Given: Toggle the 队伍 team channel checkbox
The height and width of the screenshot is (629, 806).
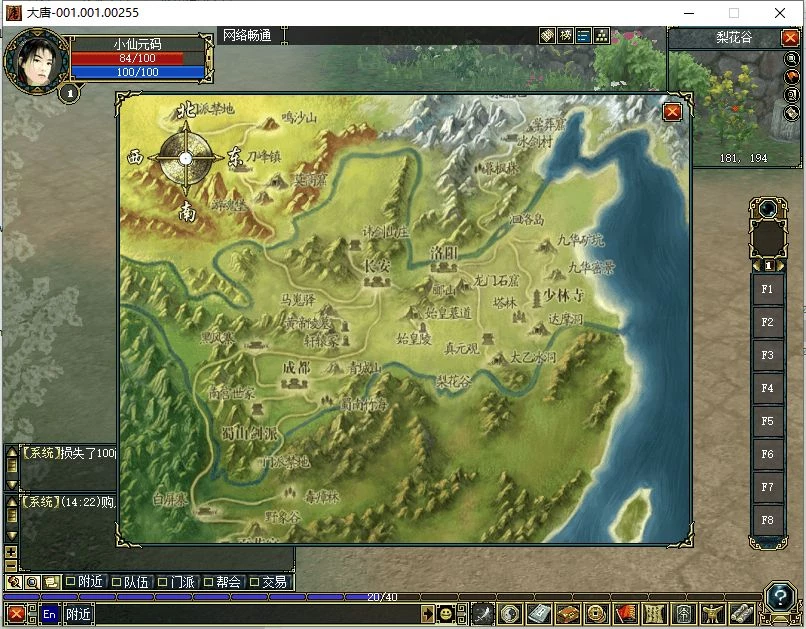Looking at the screenshot, I should [117, 582].
